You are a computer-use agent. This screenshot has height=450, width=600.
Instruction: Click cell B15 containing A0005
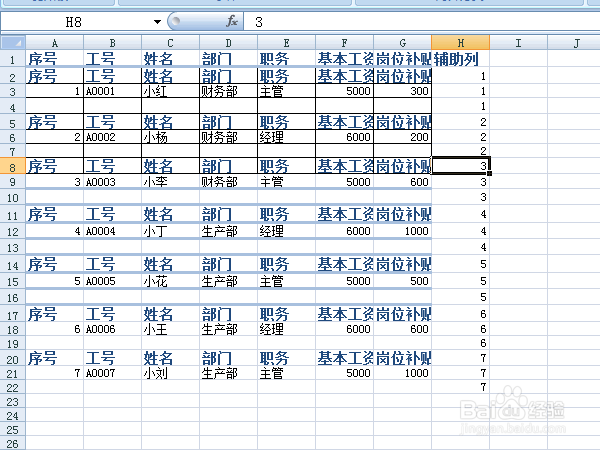[112, 281]
